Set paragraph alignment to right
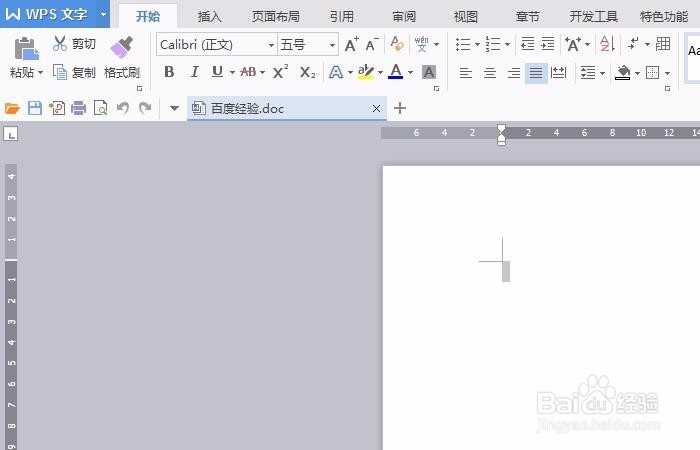This screenshot has height=450, width=700. point(514,72)
